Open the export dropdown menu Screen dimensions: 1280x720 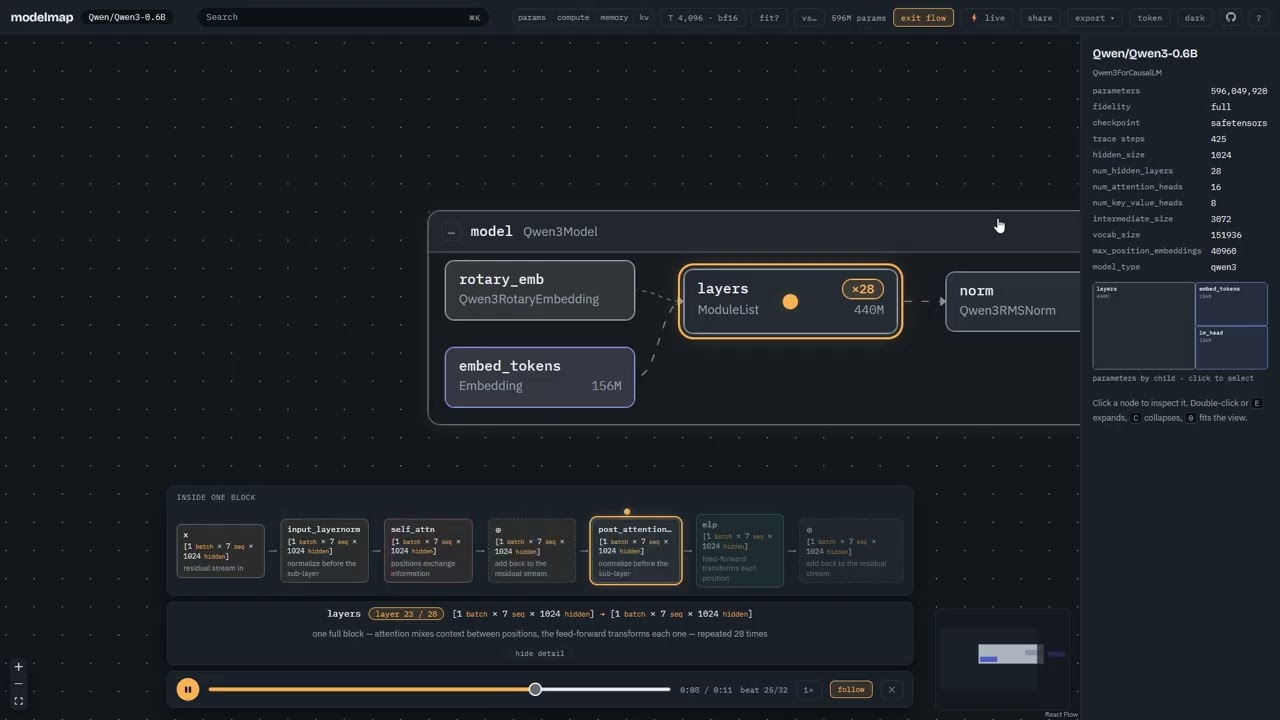tap(1095, 18)
